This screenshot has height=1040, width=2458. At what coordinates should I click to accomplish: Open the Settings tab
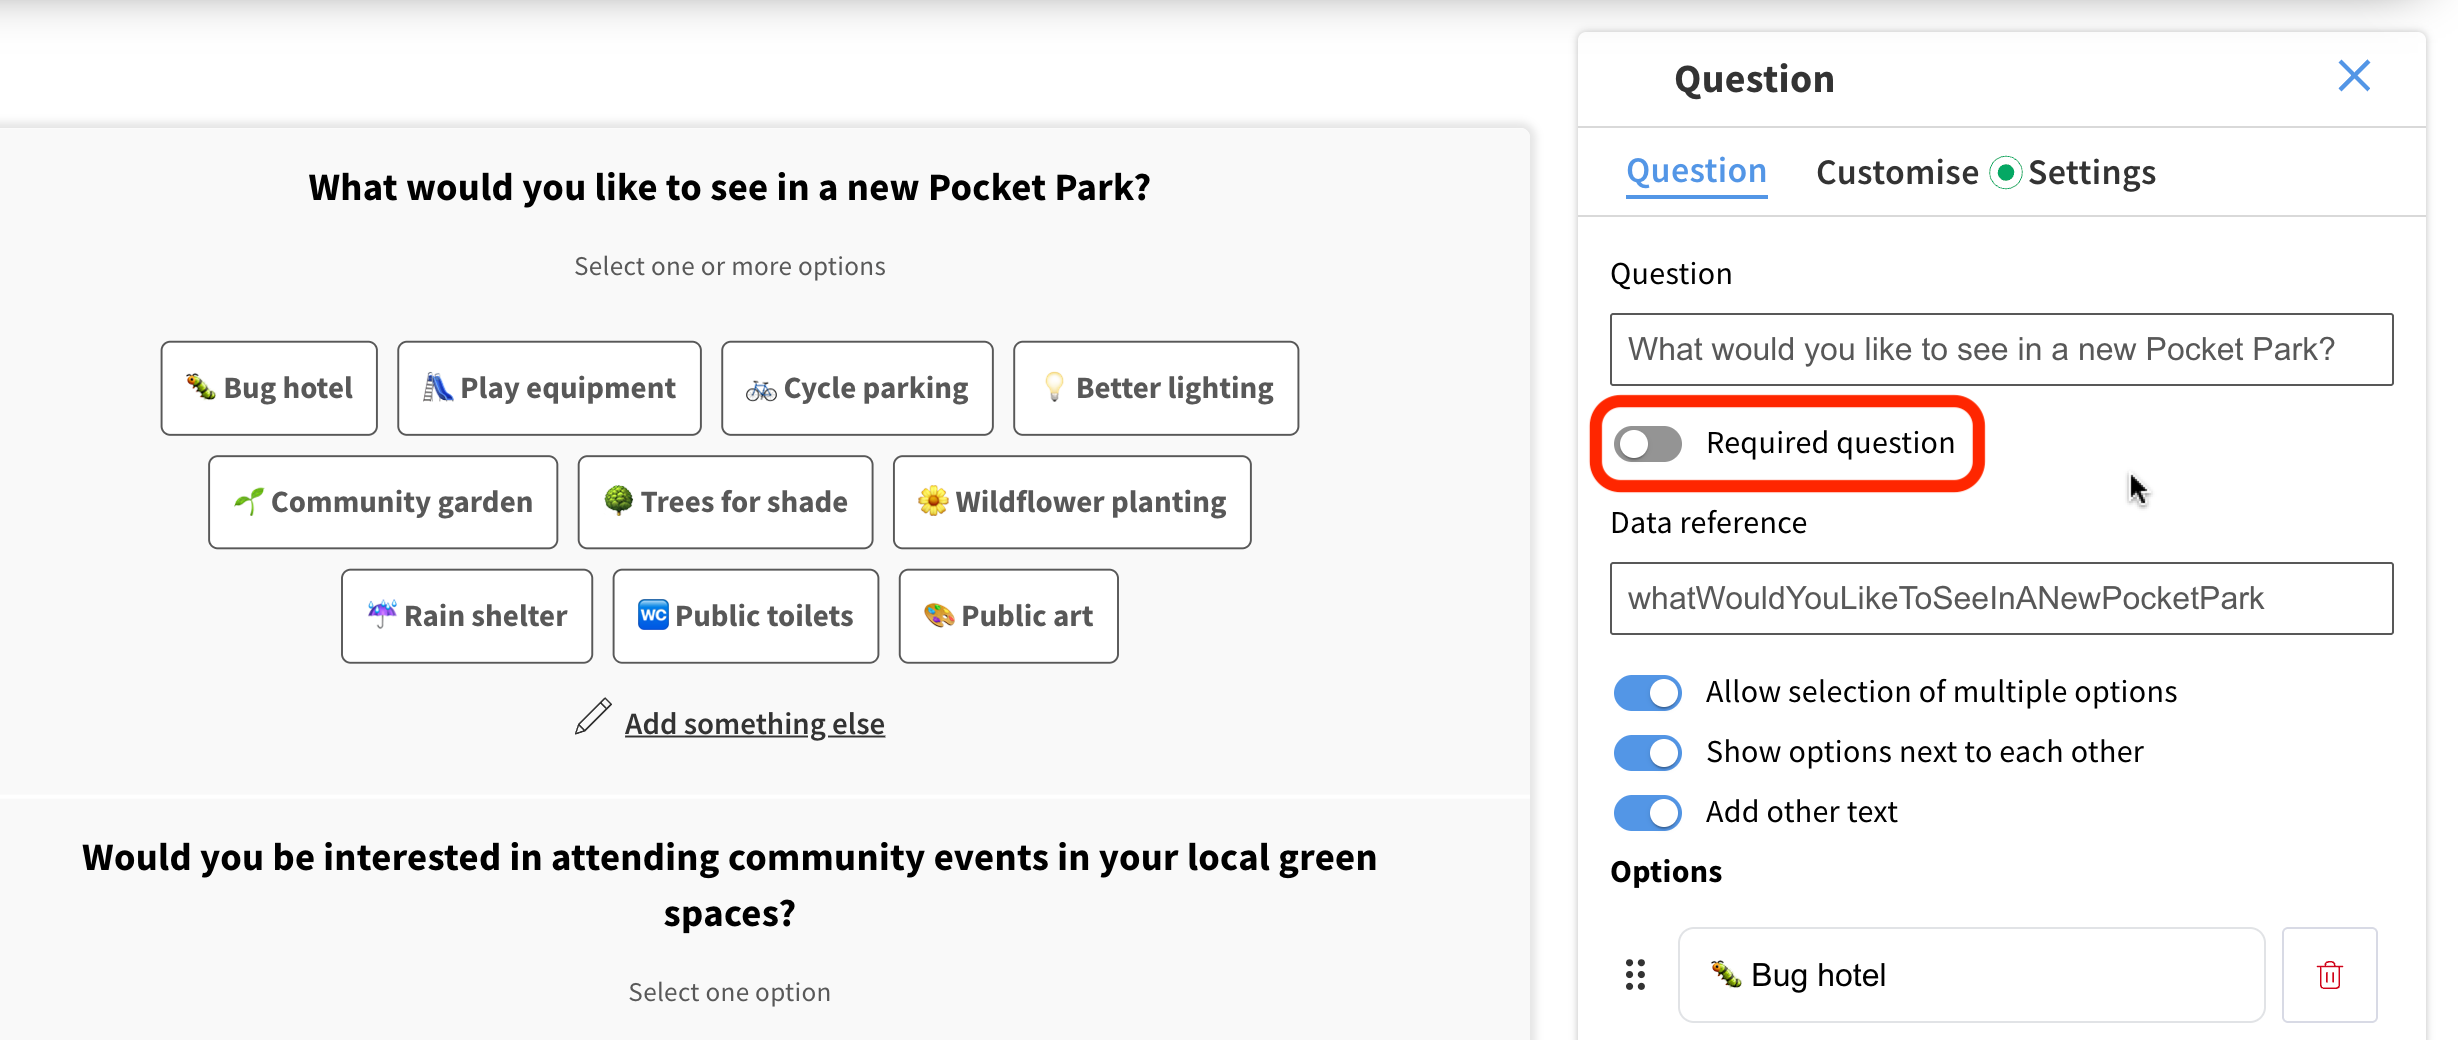pos(2091,173)
